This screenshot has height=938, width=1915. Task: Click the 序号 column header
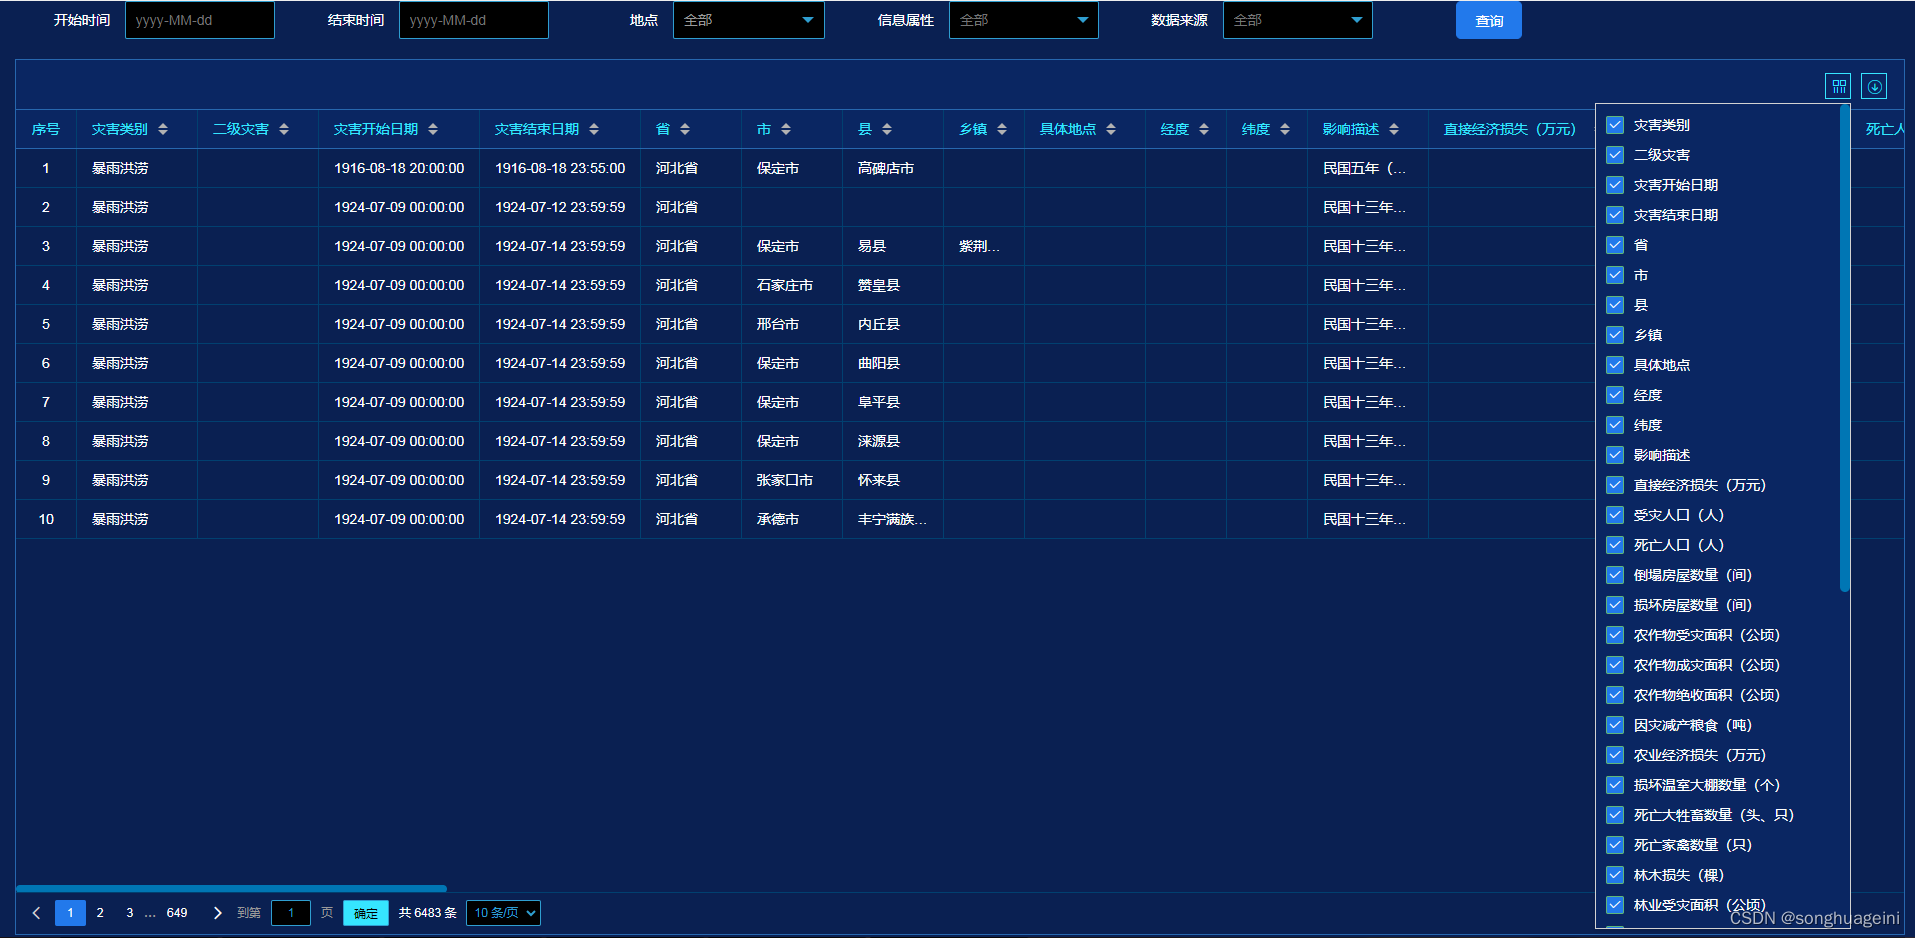pos(46,129)
